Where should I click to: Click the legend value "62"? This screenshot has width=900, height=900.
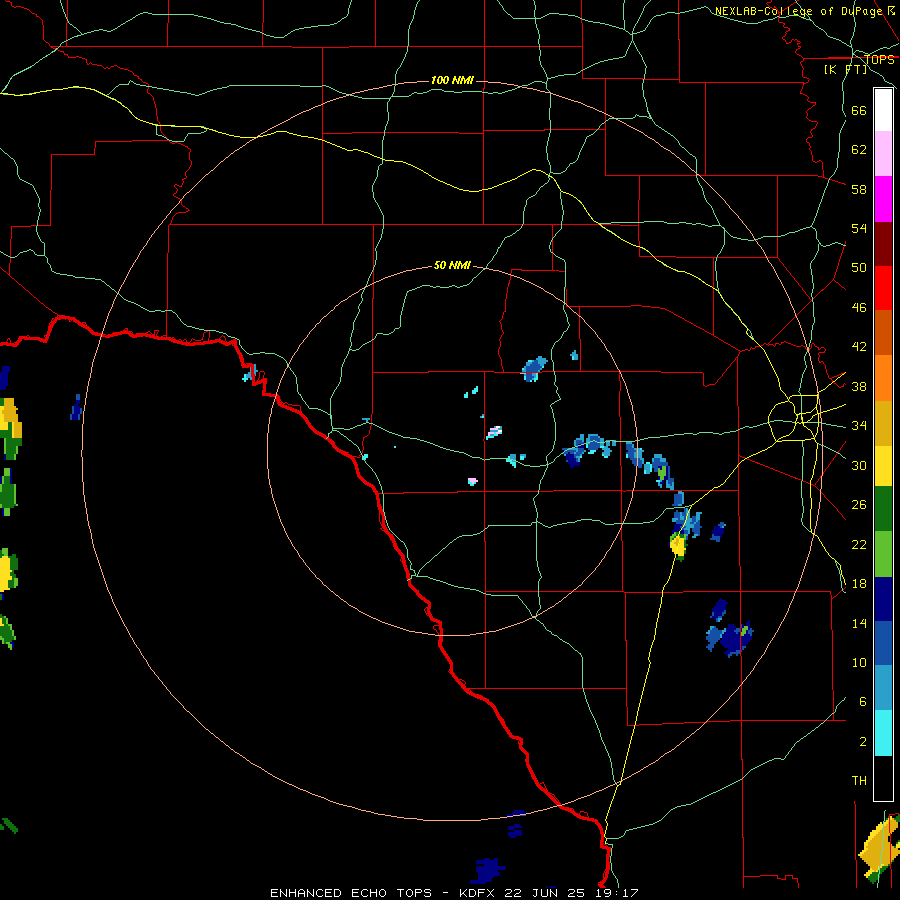pyautogui.click(x=859, y=150)
